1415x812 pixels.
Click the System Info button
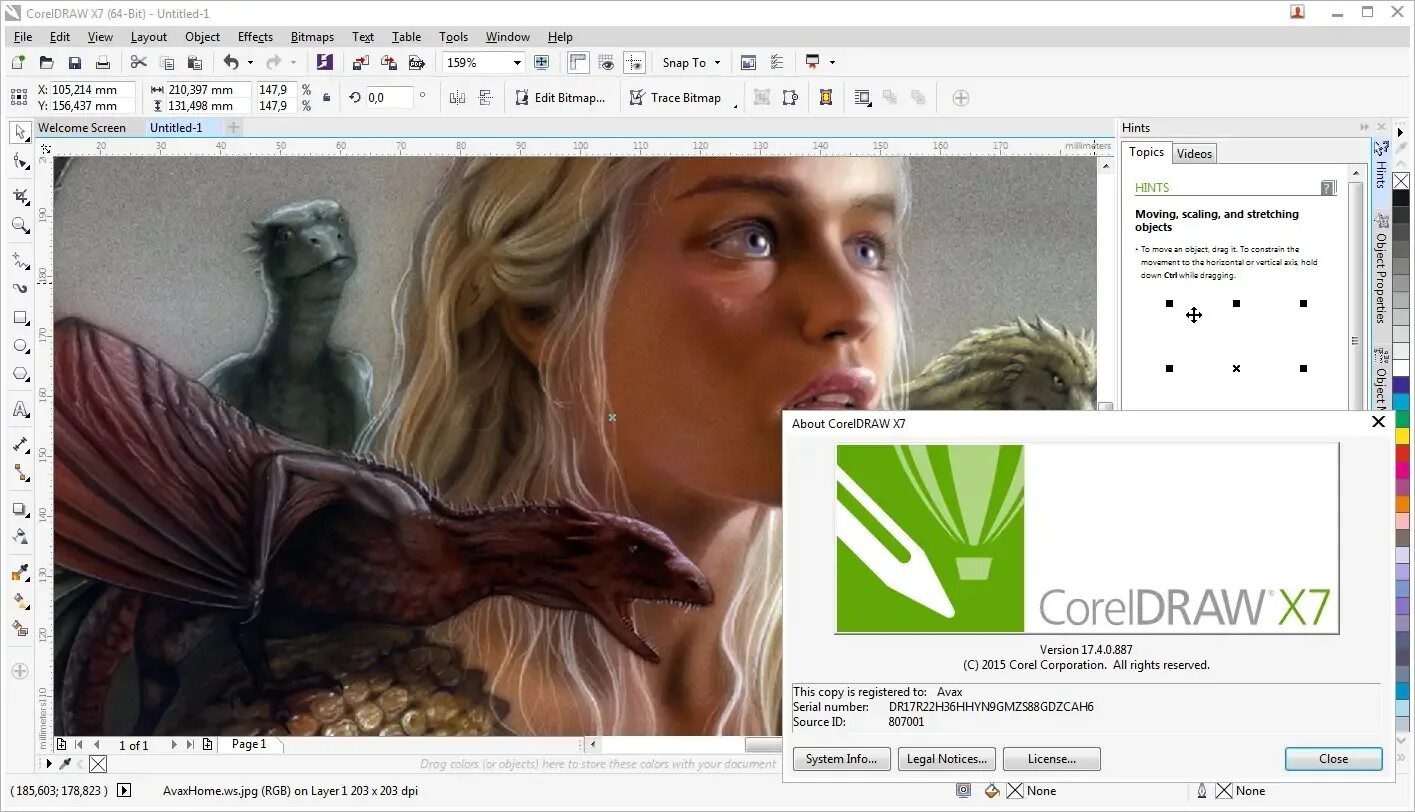coord(841,759)
